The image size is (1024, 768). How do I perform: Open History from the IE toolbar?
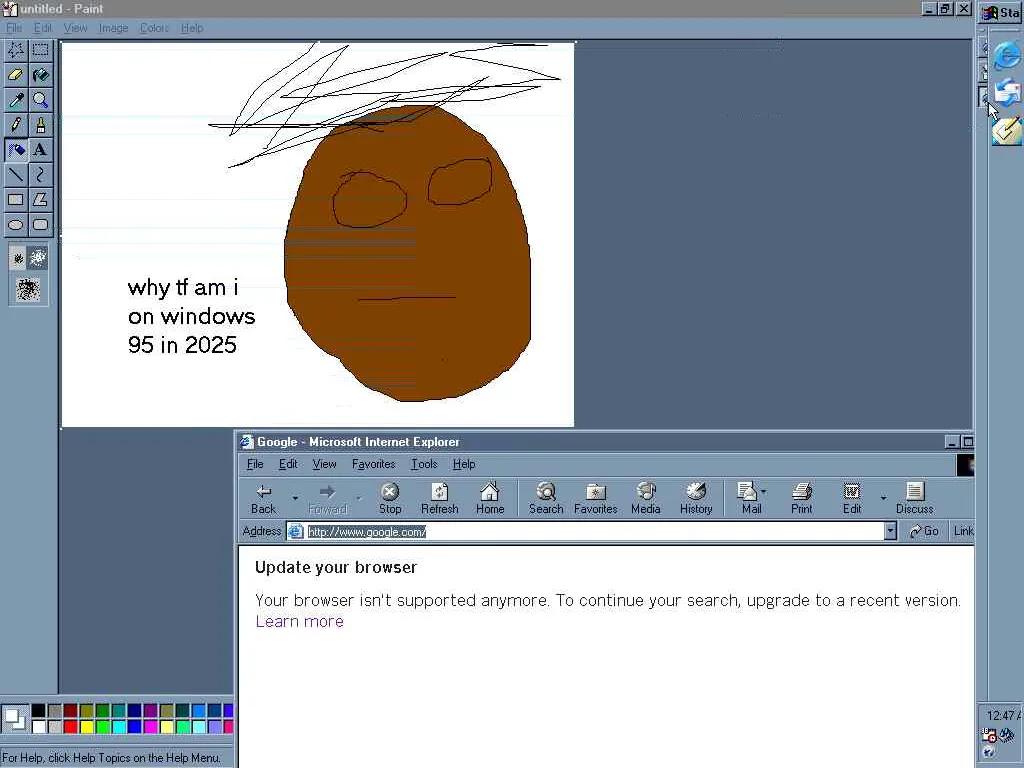point(696,498)
